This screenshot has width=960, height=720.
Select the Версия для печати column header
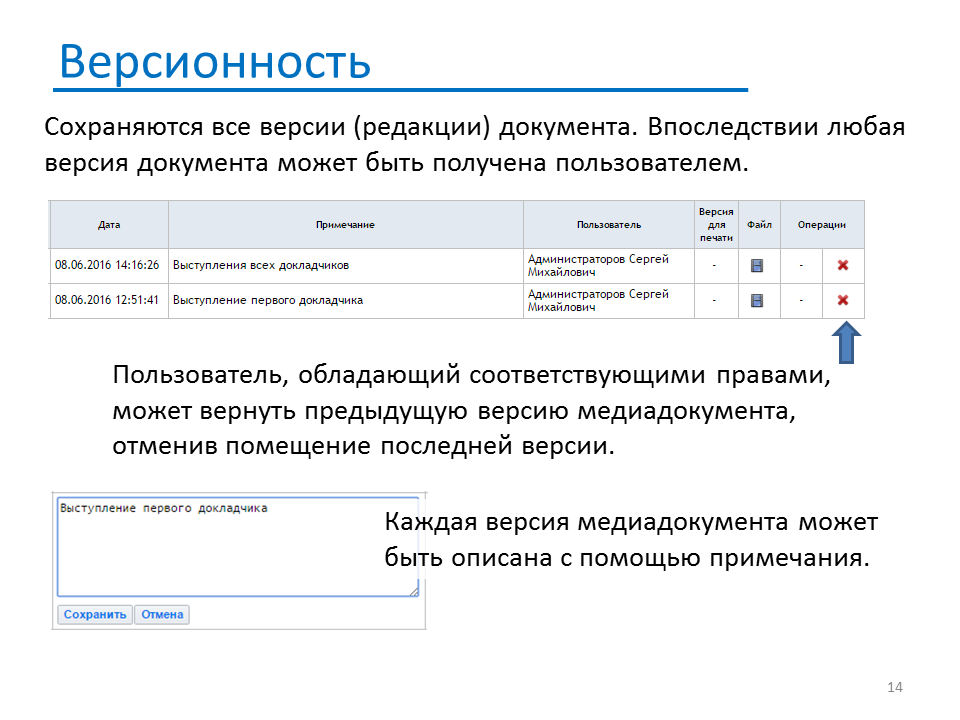[716, 225]
